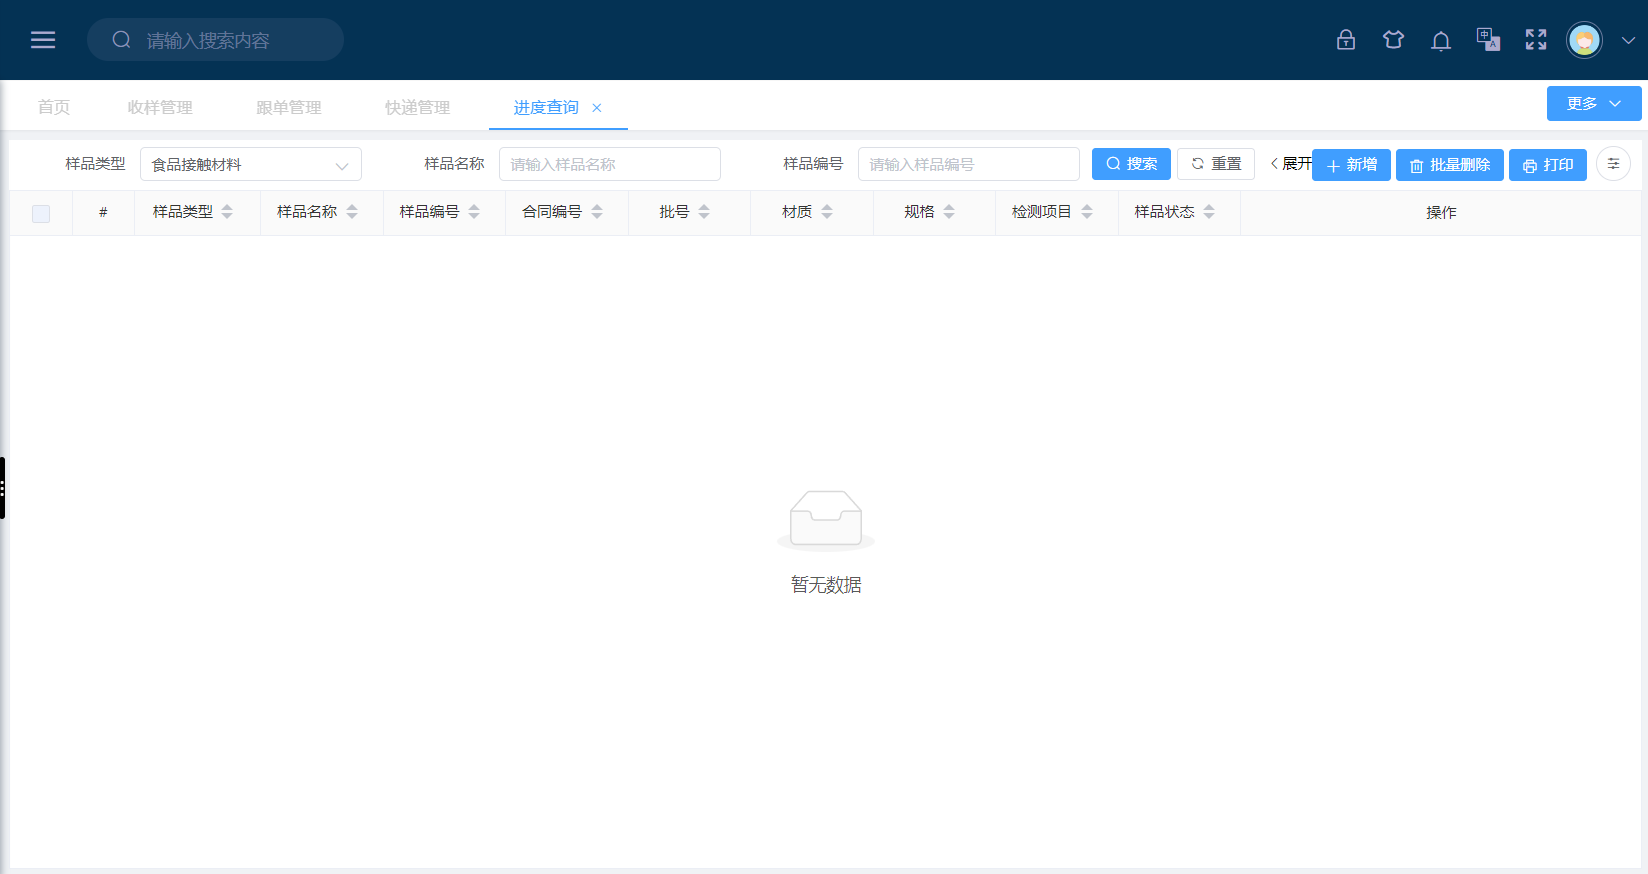Open column settings round icon
The width and height of the screenshot is (1648, 874).
point(1613,164)
